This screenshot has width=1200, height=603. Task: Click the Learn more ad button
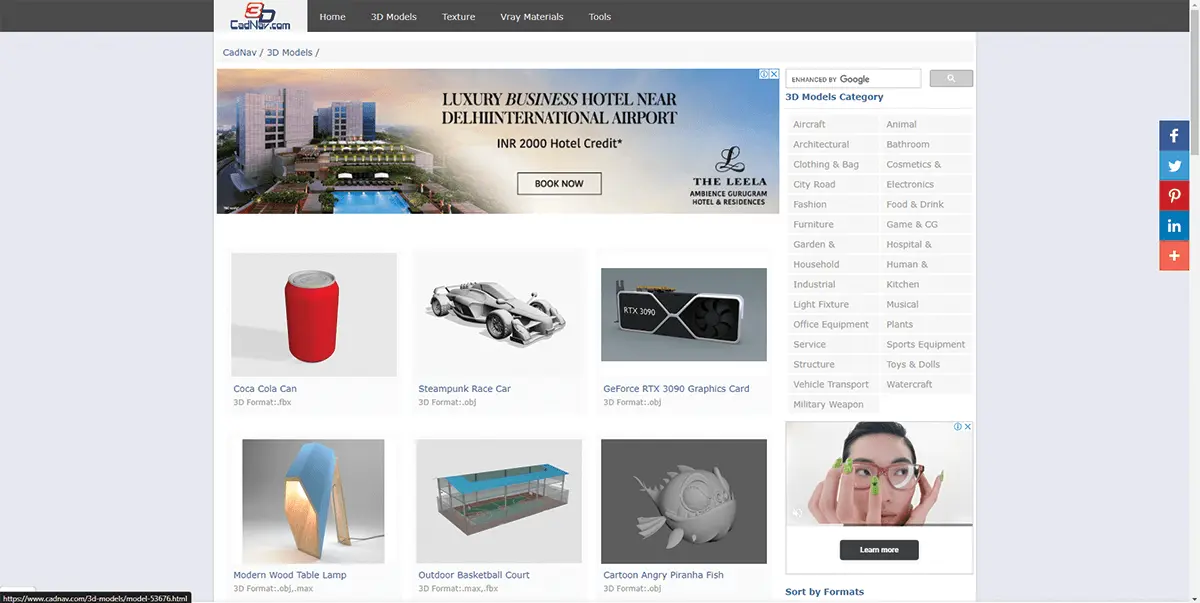click(879, 550)
